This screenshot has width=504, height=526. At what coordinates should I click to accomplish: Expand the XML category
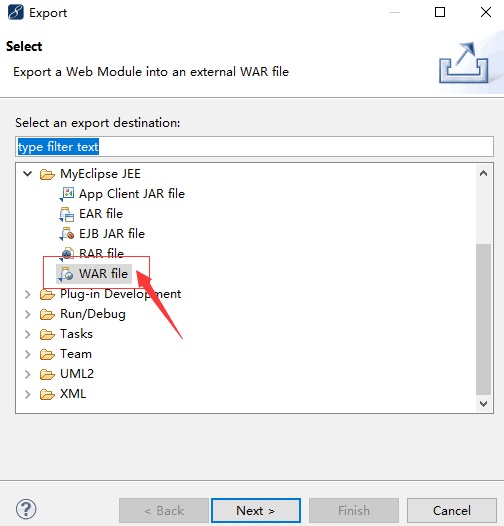click(x=28, y=394)
